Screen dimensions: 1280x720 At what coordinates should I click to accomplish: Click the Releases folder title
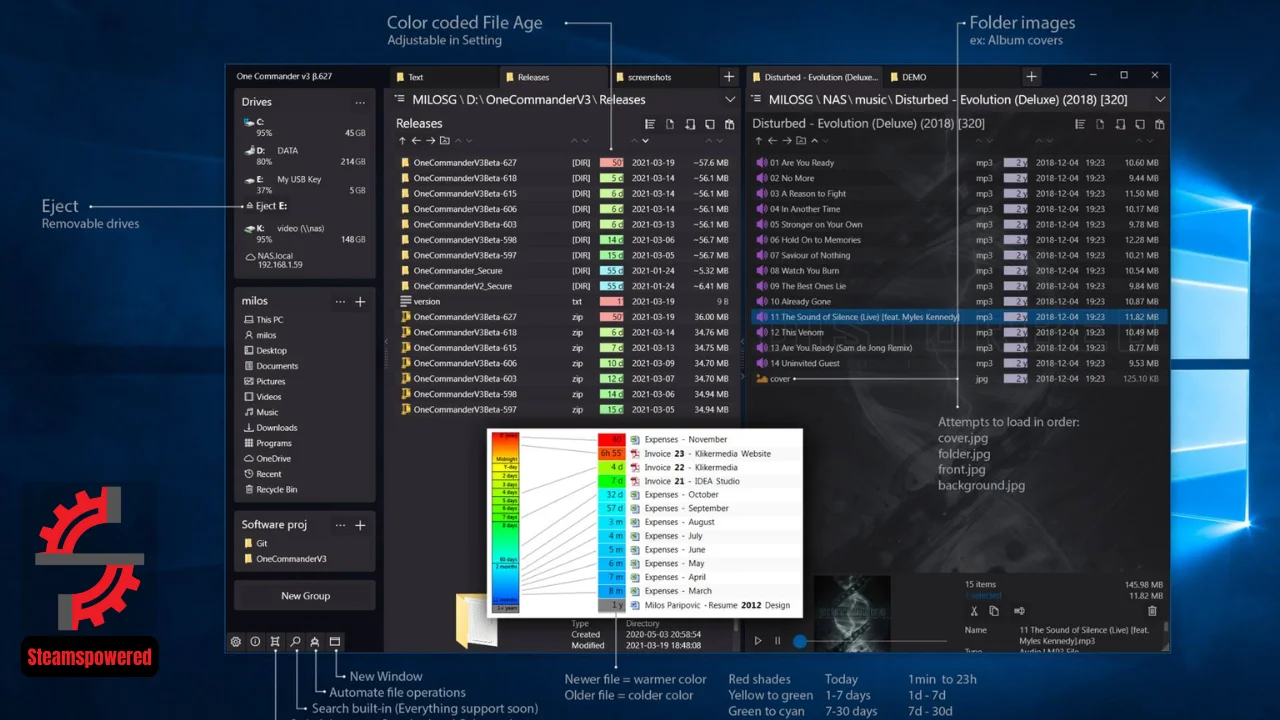[x=419, y=124]
